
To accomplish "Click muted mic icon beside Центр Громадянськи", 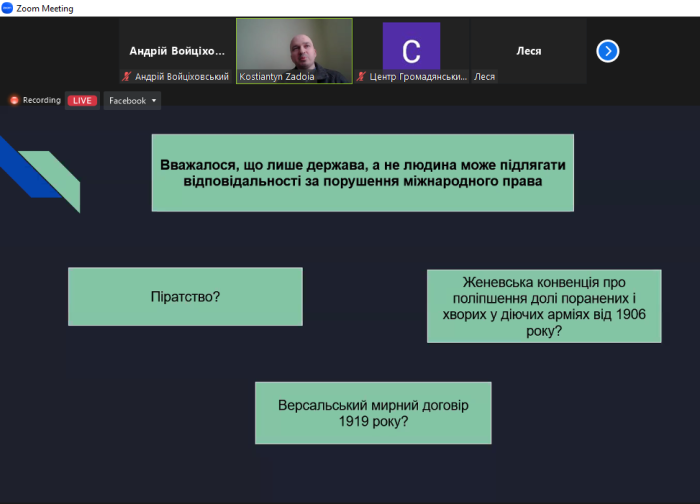I will (x=361, y=76).
